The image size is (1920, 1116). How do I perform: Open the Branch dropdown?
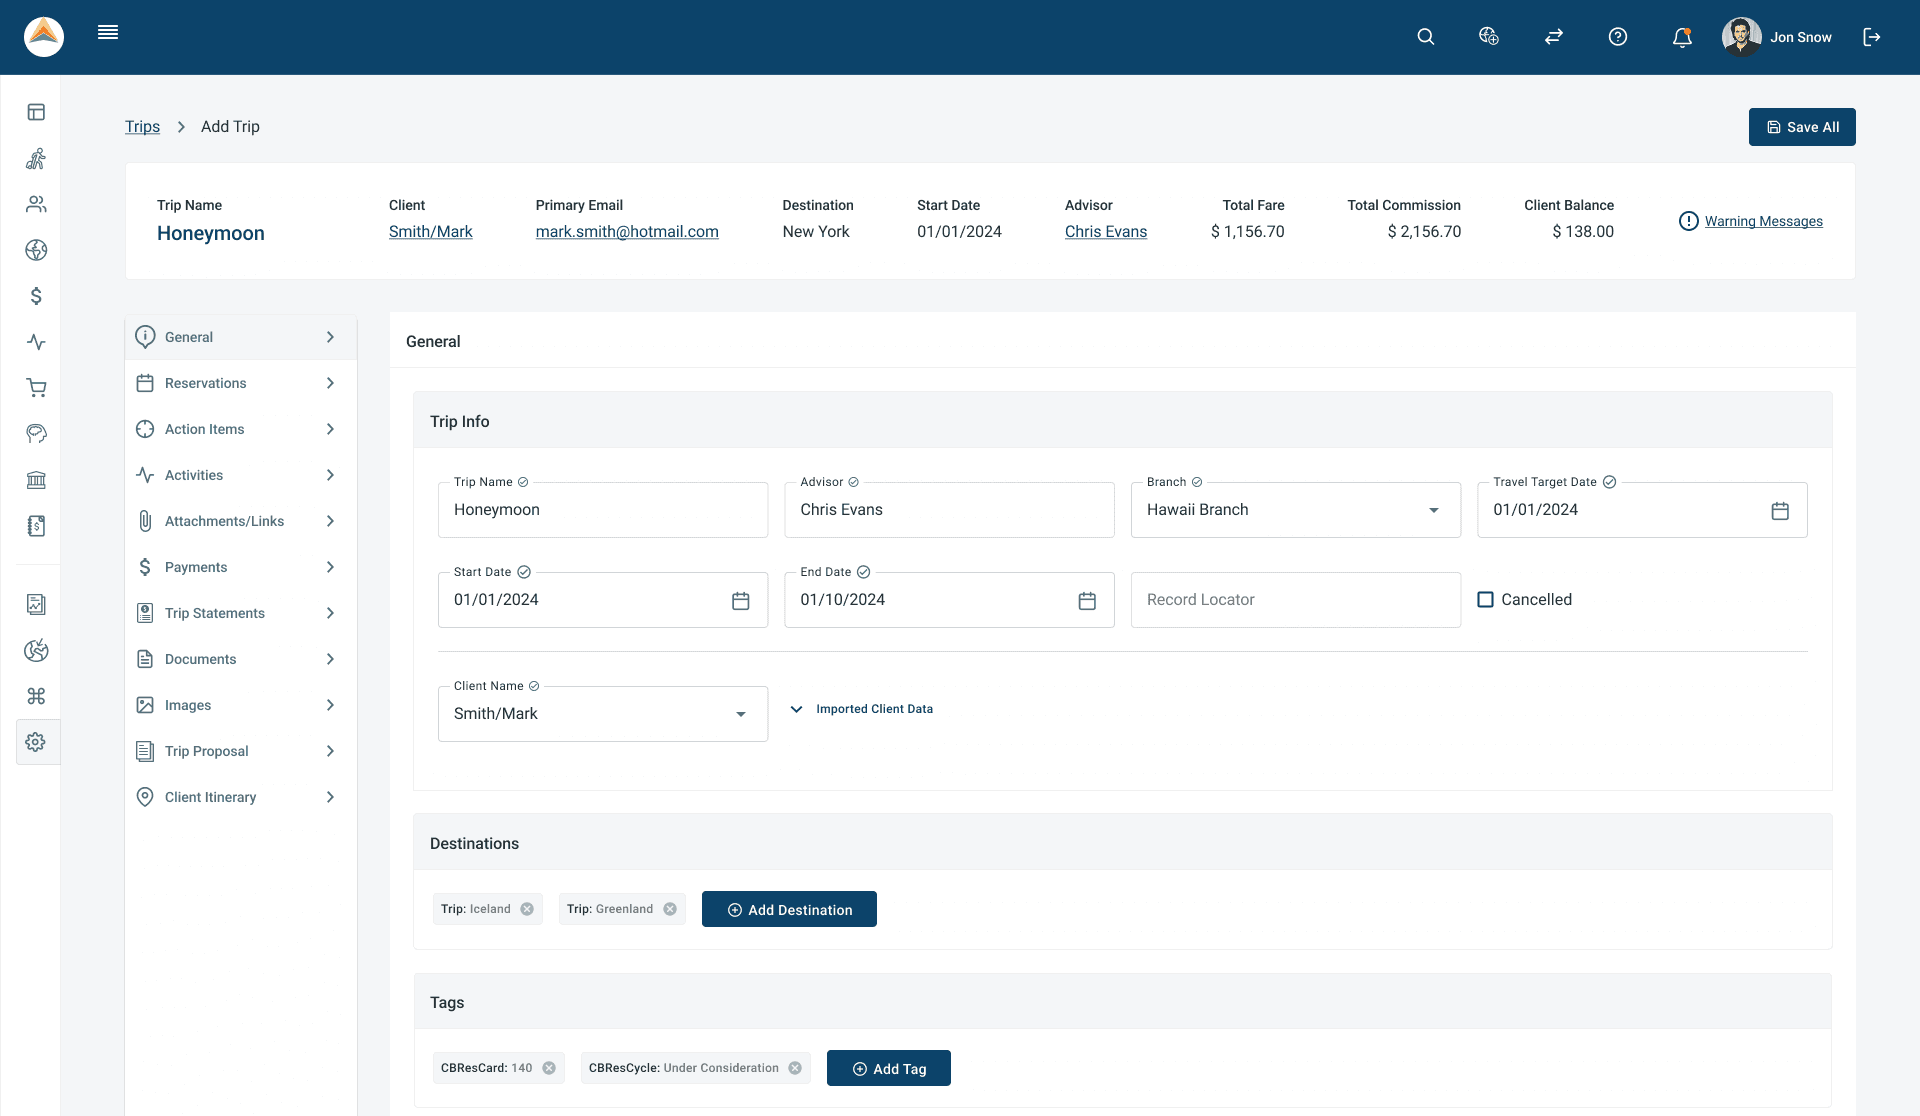1433,510
